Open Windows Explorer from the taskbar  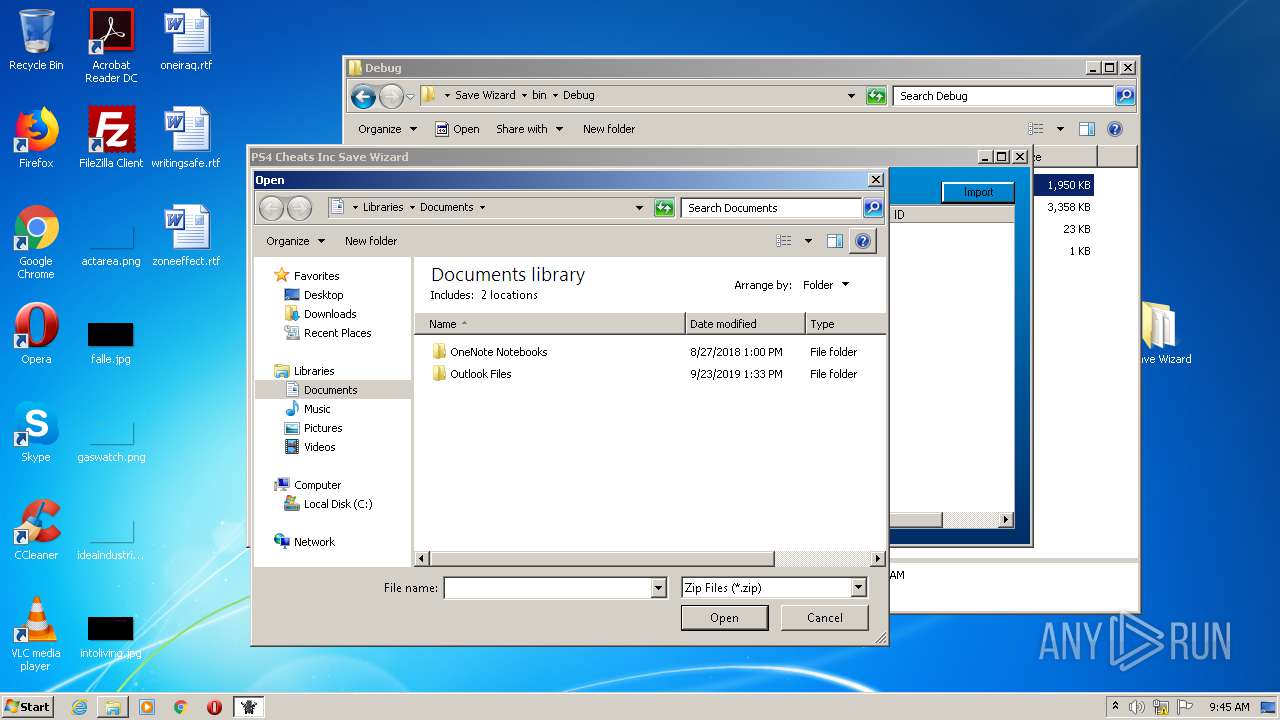[113, 707]
